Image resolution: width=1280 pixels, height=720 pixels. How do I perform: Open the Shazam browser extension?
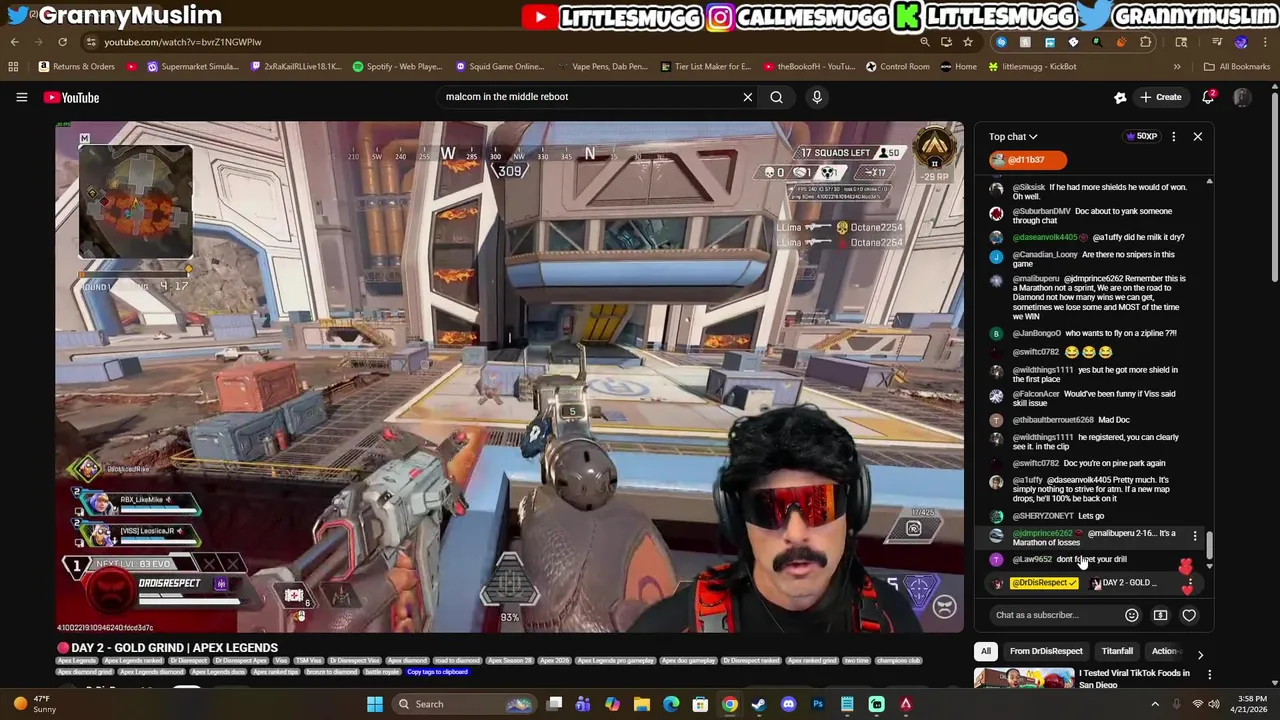pos(1001,42)
